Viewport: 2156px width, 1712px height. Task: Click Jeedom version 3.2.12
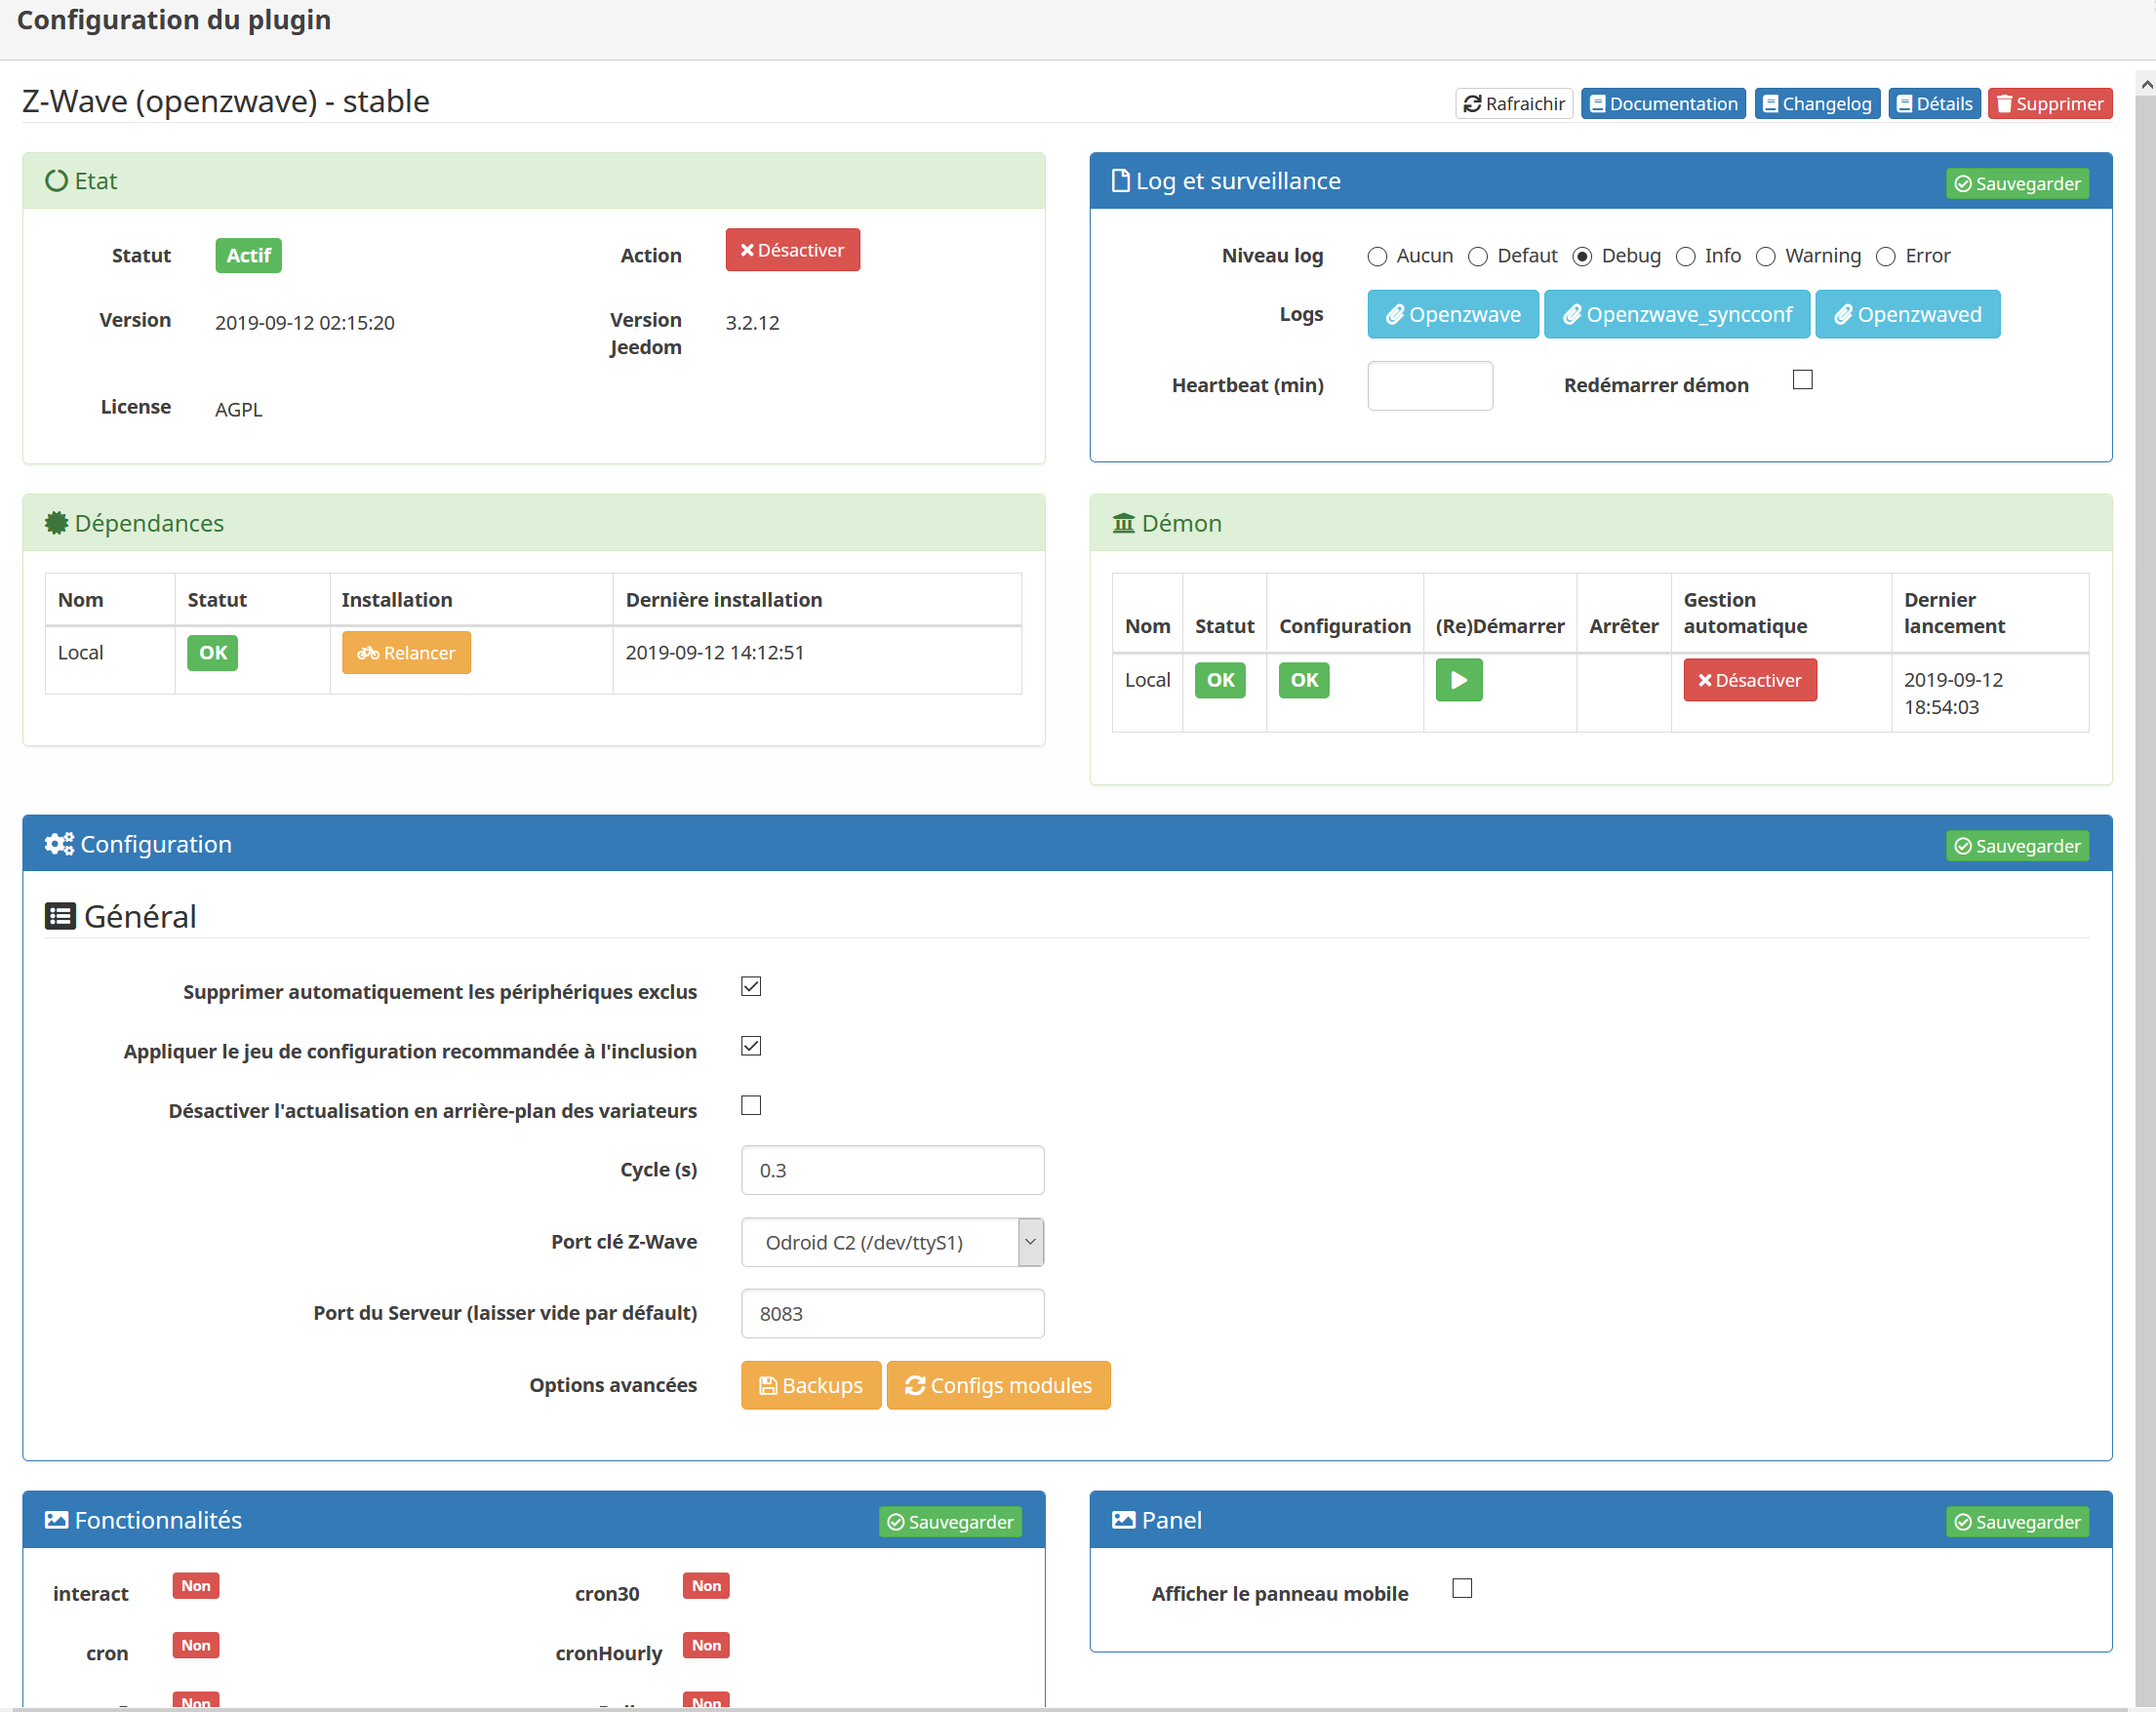click(752, 323)
